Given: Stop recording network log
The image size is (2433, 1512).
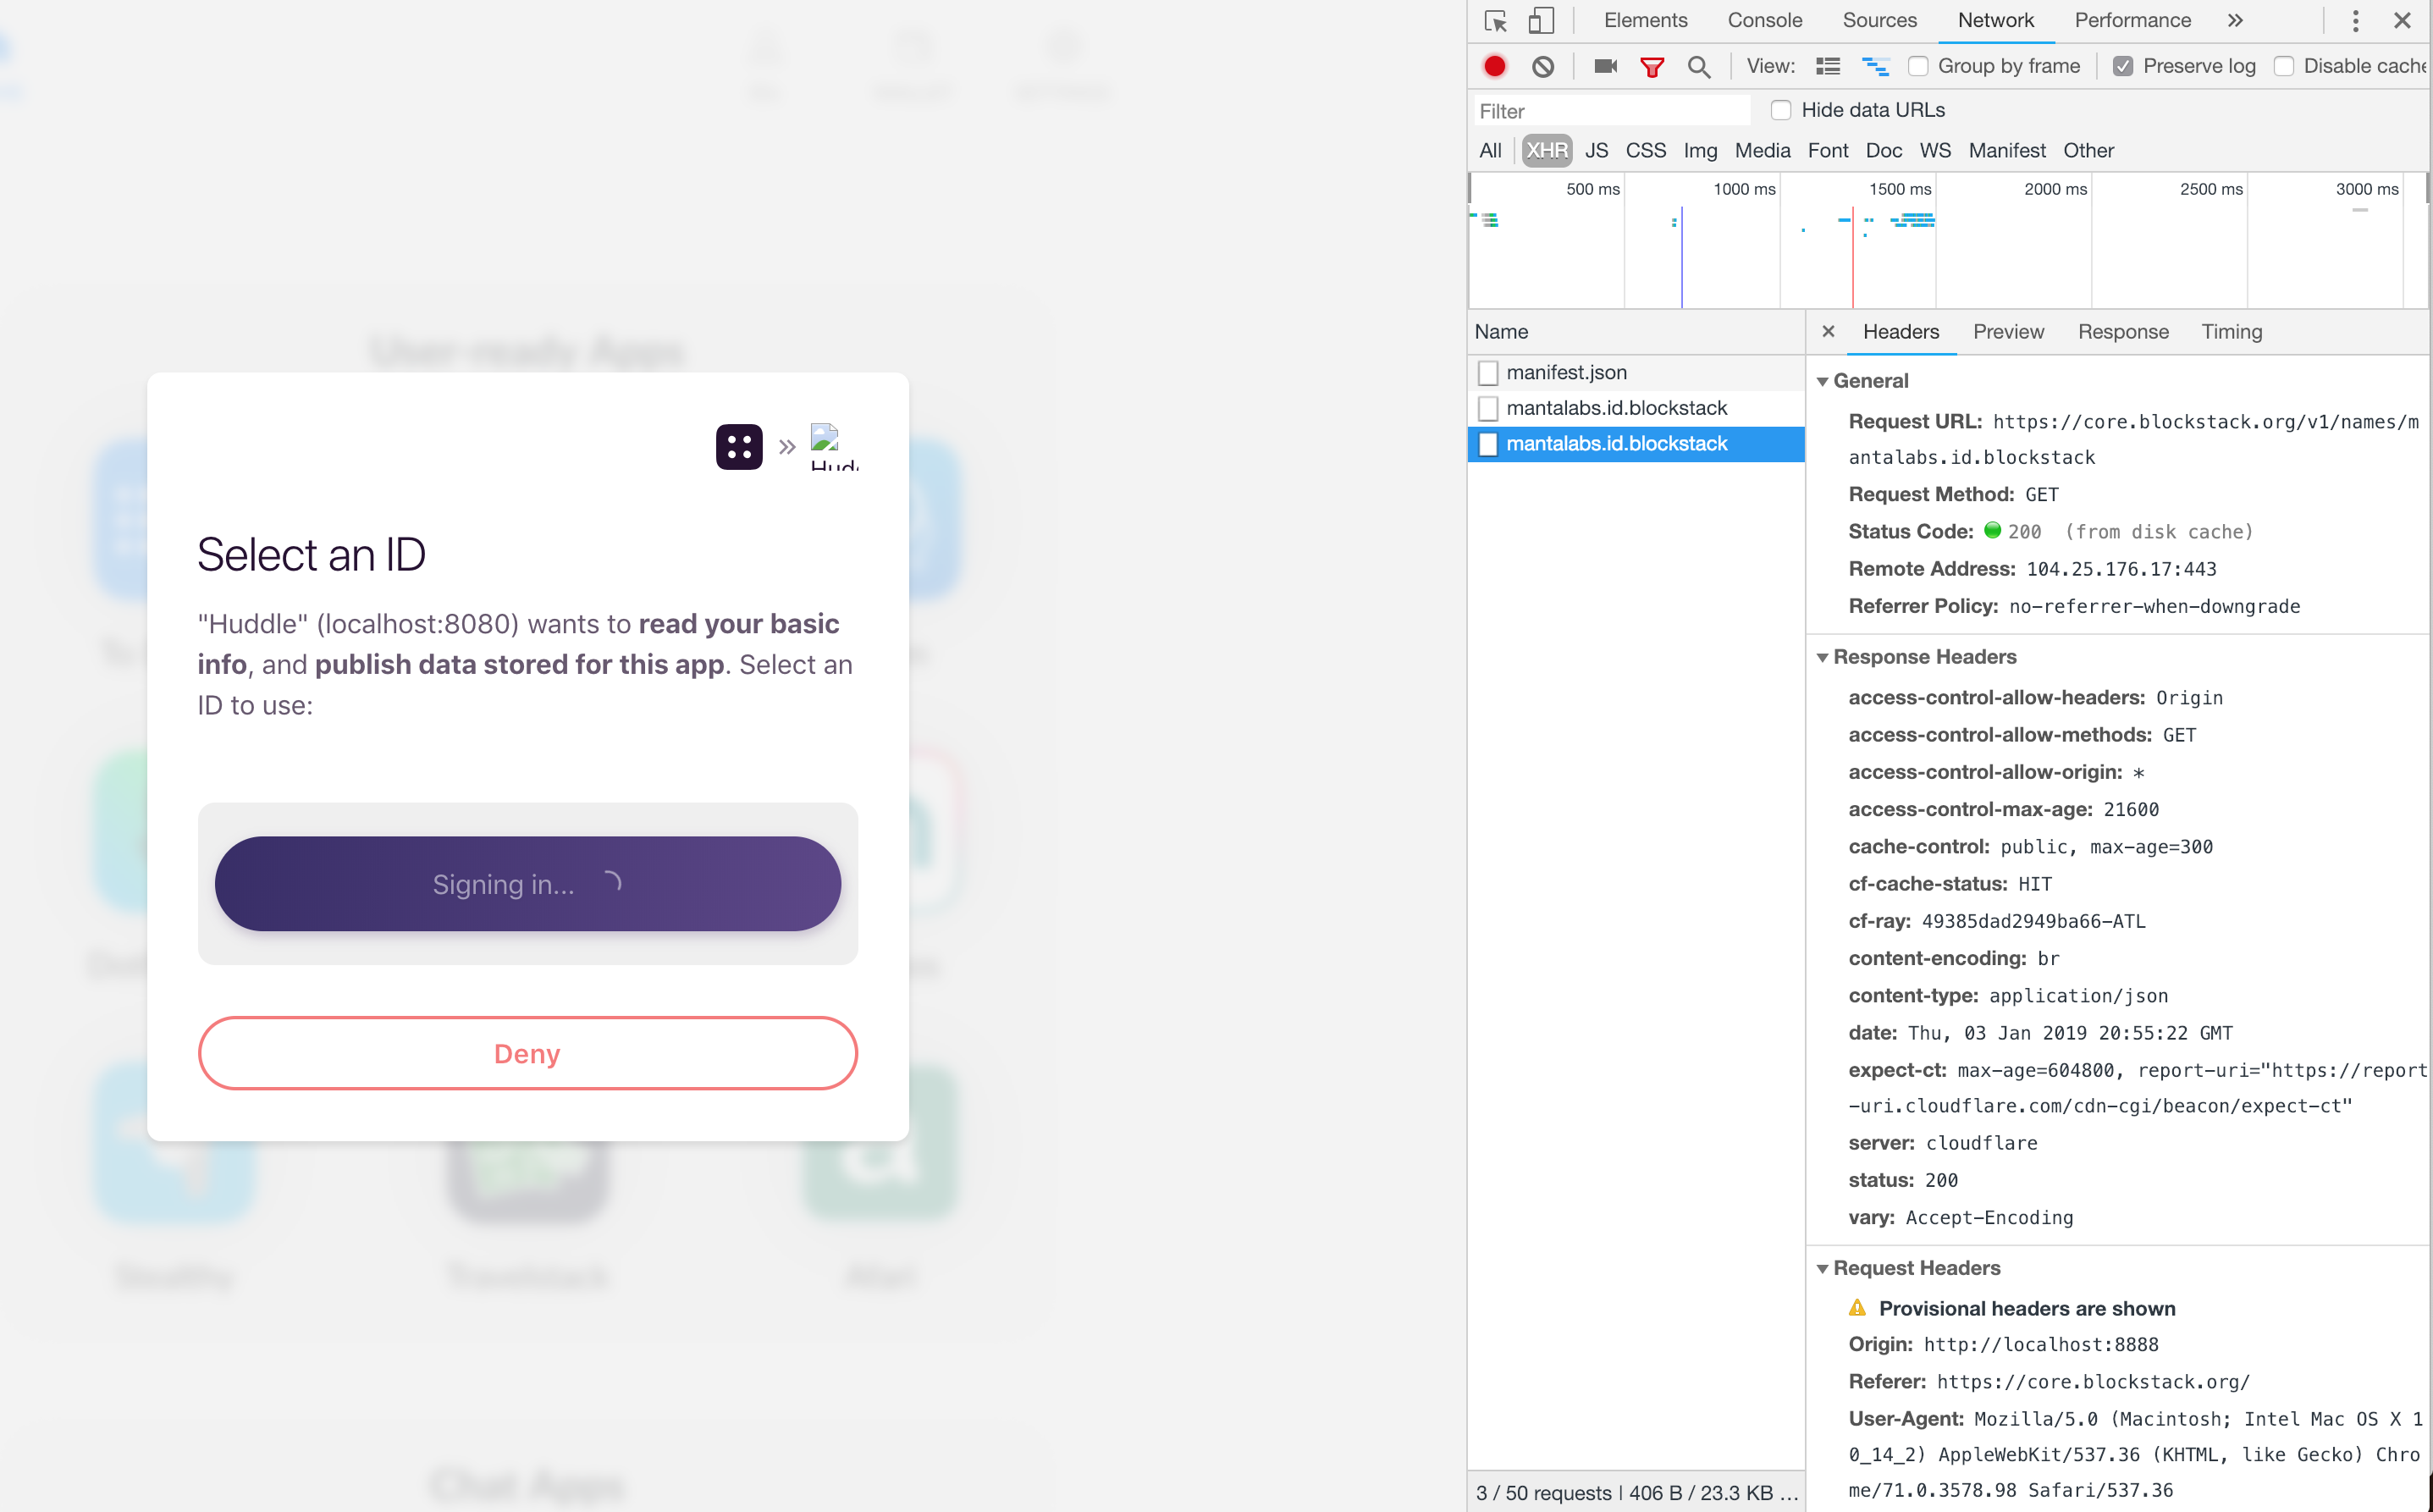Looking at the screenshot, I should [1495, 66].
